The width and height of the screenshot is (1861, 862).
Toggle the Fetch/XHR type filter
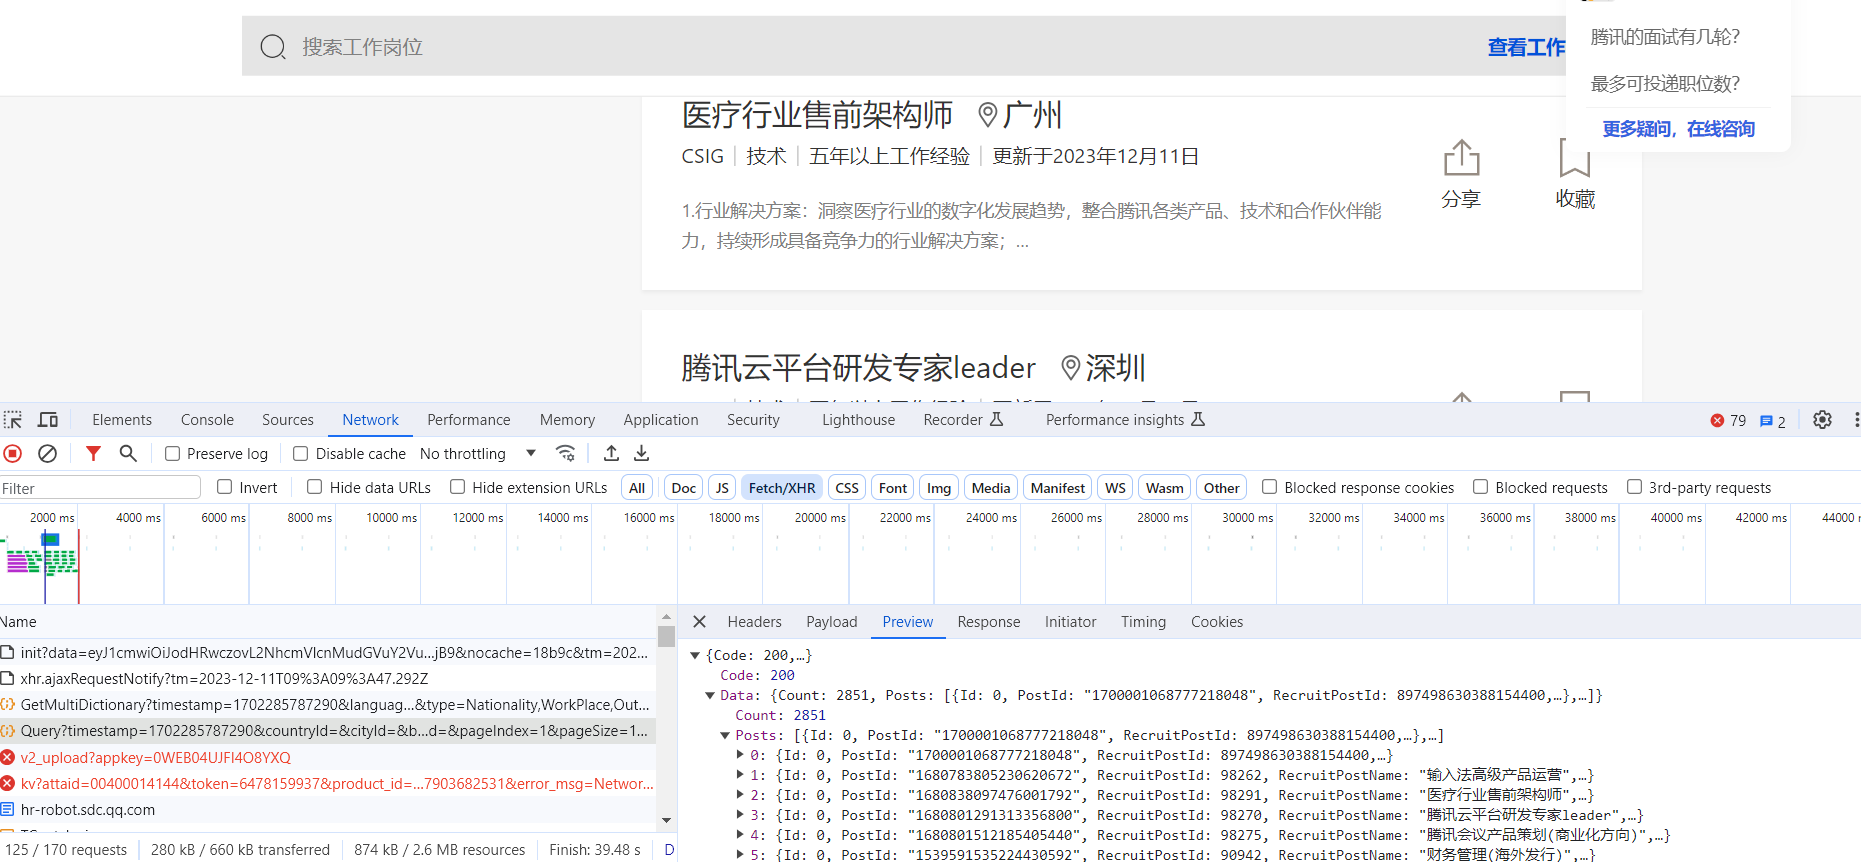click(x=782, y=488)
